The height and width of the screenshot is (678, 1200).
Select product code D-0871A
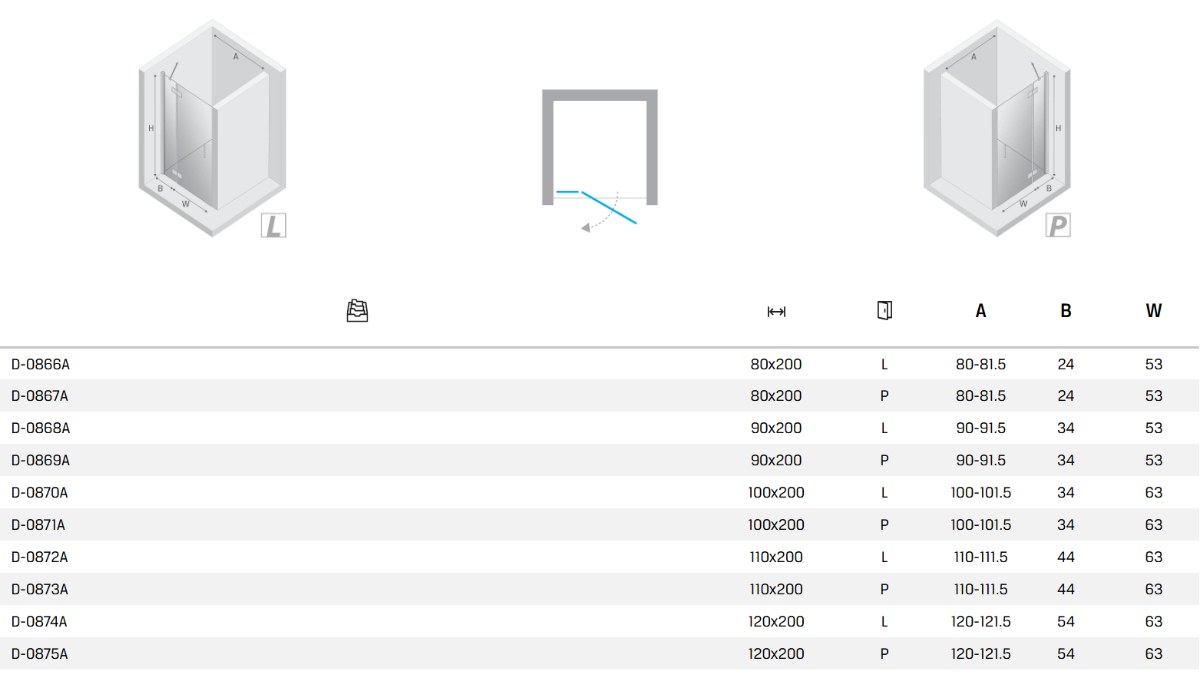[x=39, y=525]
